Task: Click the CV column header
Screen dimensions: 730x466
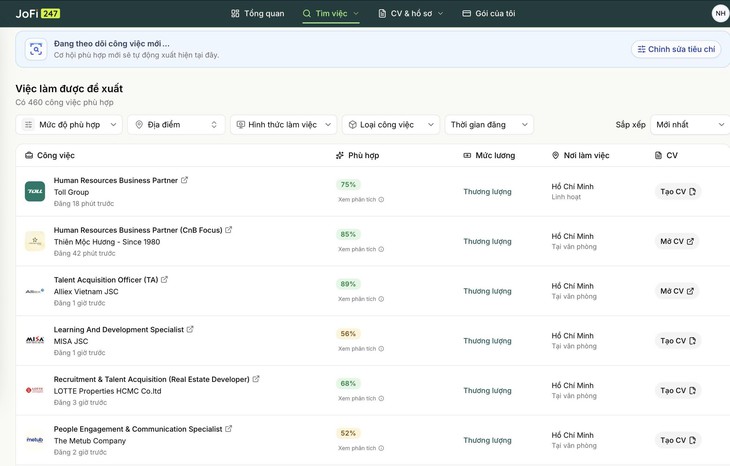Action: click(x=666, y=155)
